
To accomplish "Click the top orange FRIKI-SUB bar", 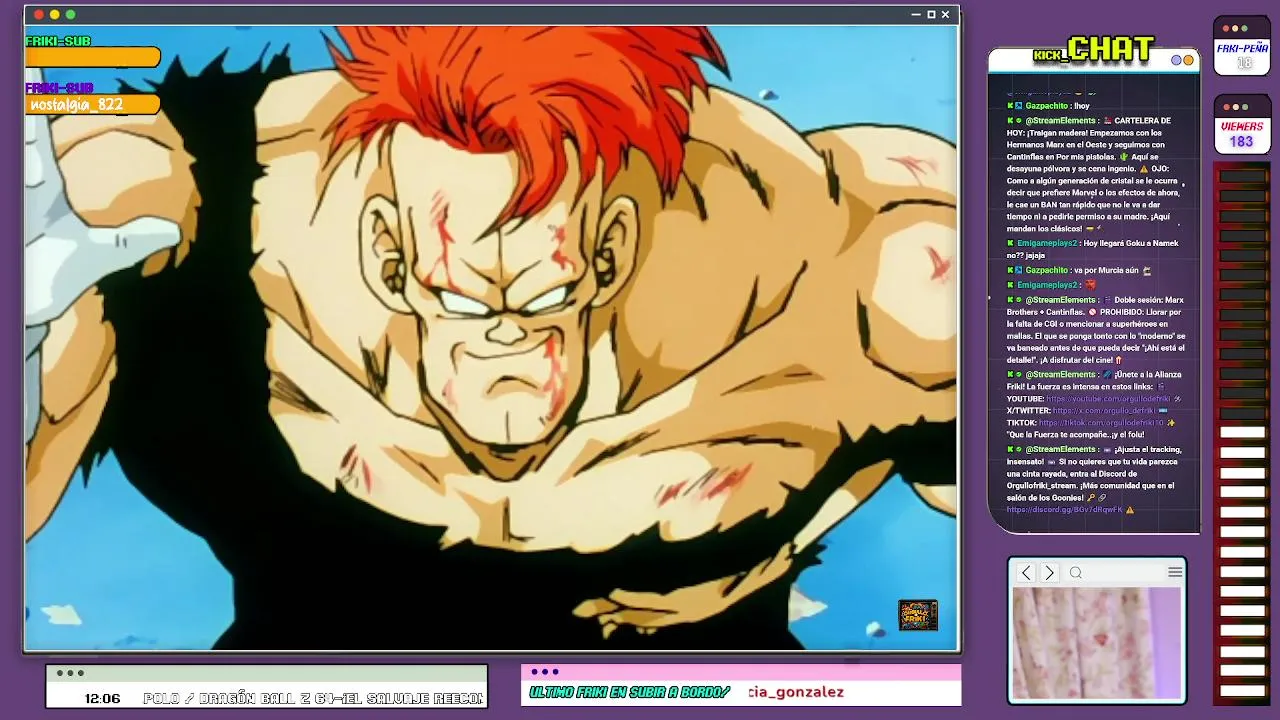I will coord(93,57).
